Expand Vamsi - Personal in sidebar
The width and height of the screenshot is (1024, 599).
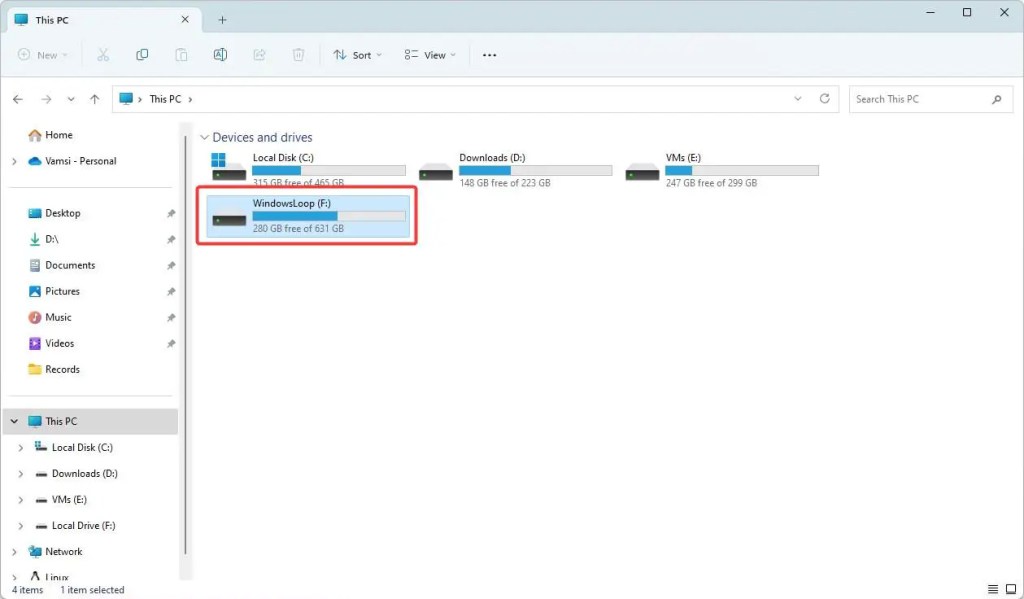(x=14, y=161)
